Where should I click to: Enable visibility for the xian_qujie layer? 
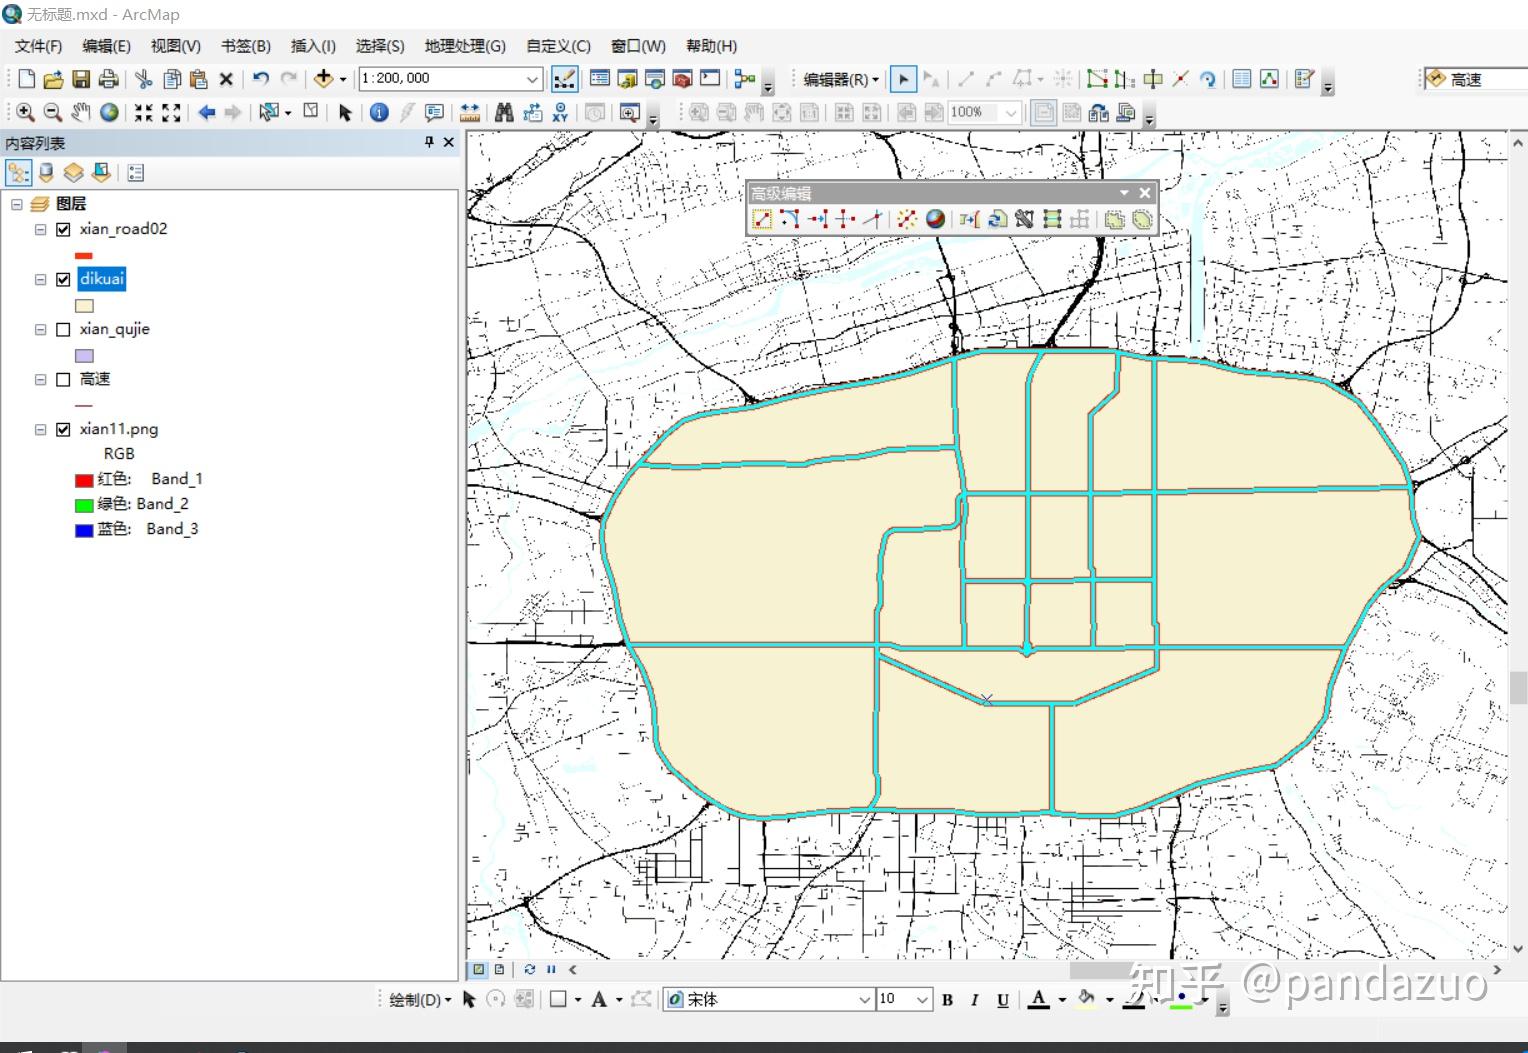click(63, 329)
